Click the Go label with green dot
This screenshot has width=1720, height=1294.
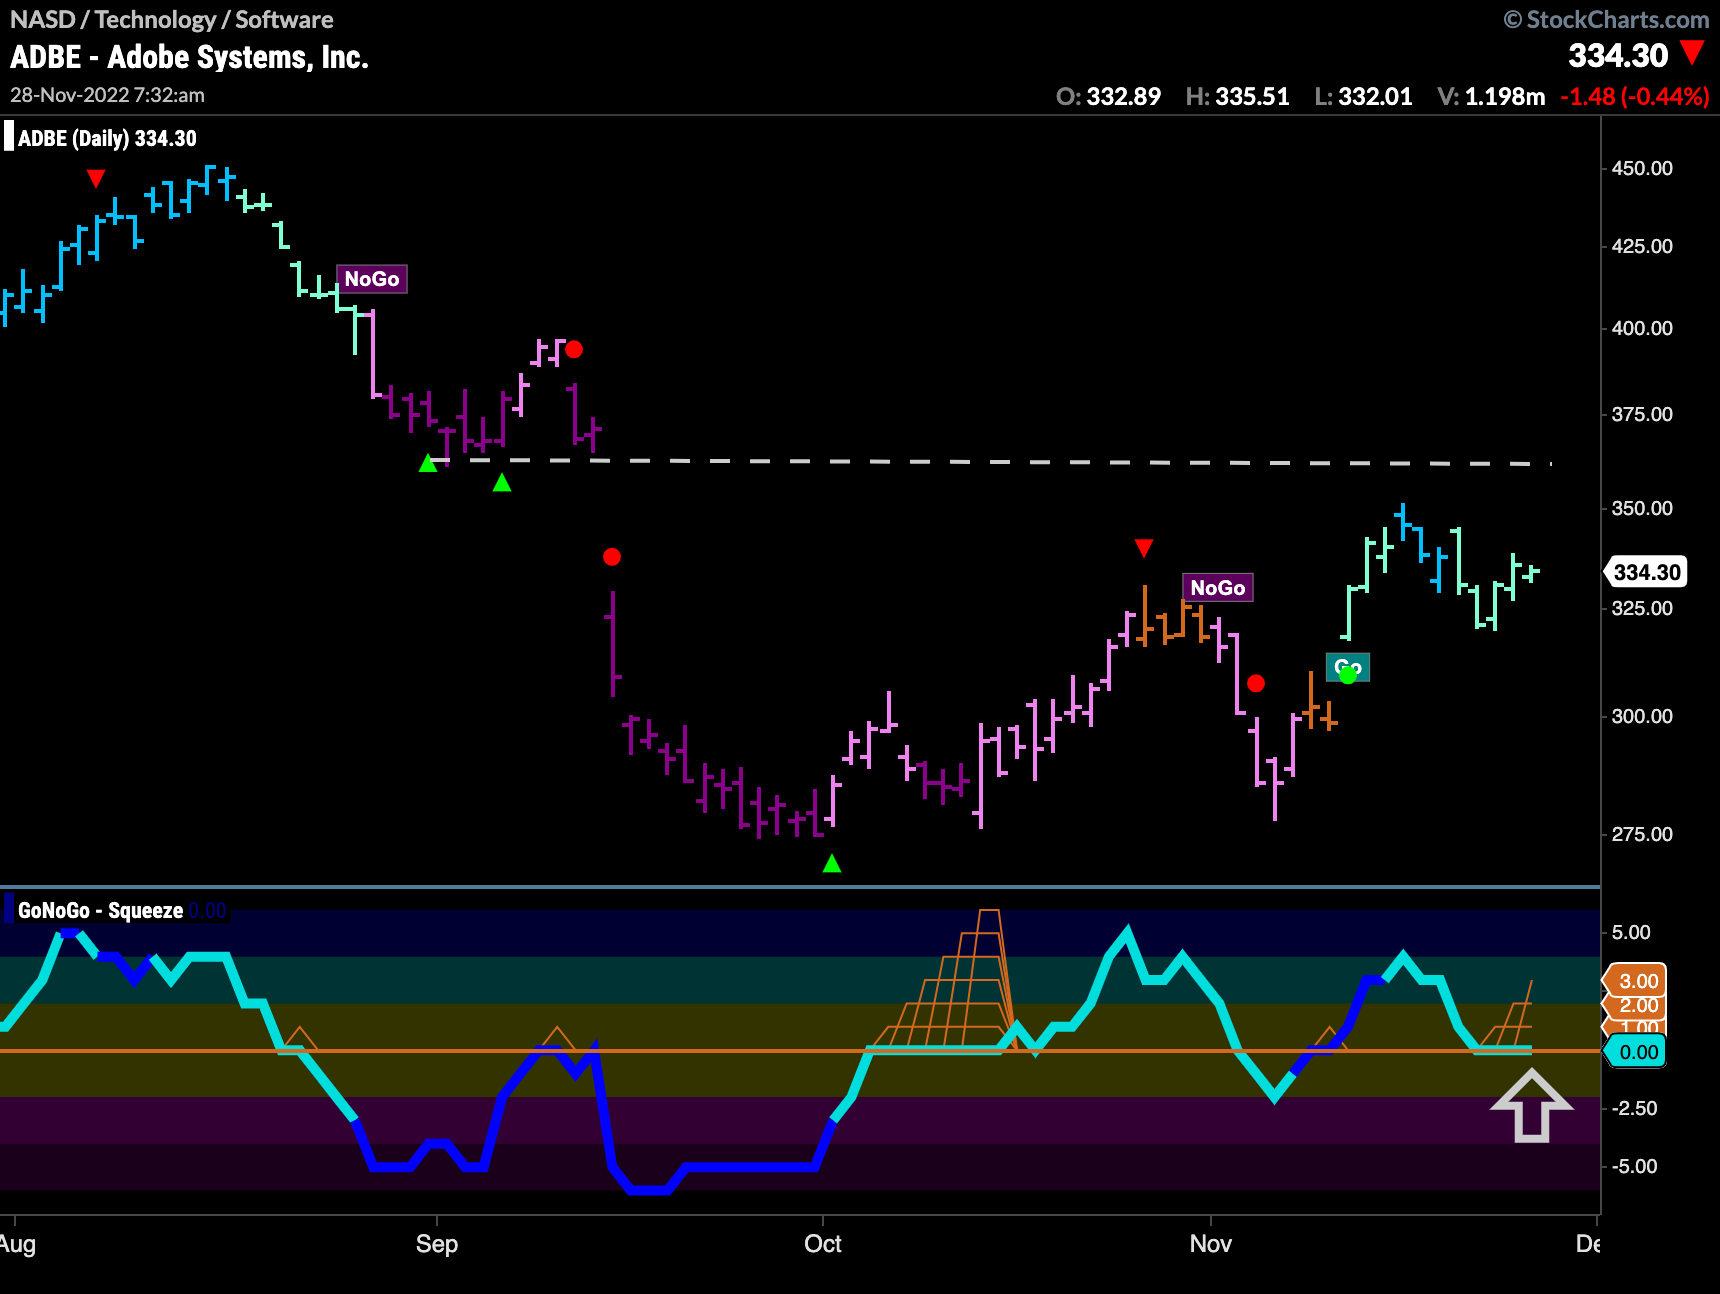pyautogui.click(x=1348, y=668)
